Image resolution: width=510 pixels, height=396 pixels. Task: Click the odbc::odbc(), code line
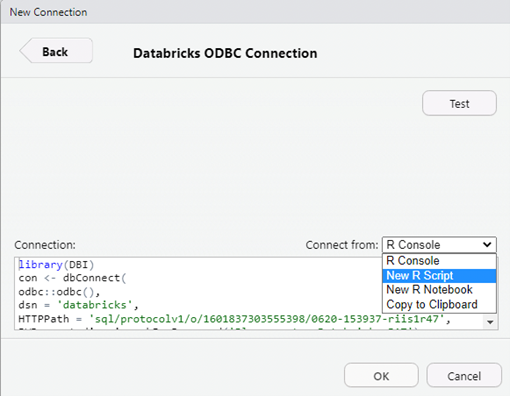(59, 292)
